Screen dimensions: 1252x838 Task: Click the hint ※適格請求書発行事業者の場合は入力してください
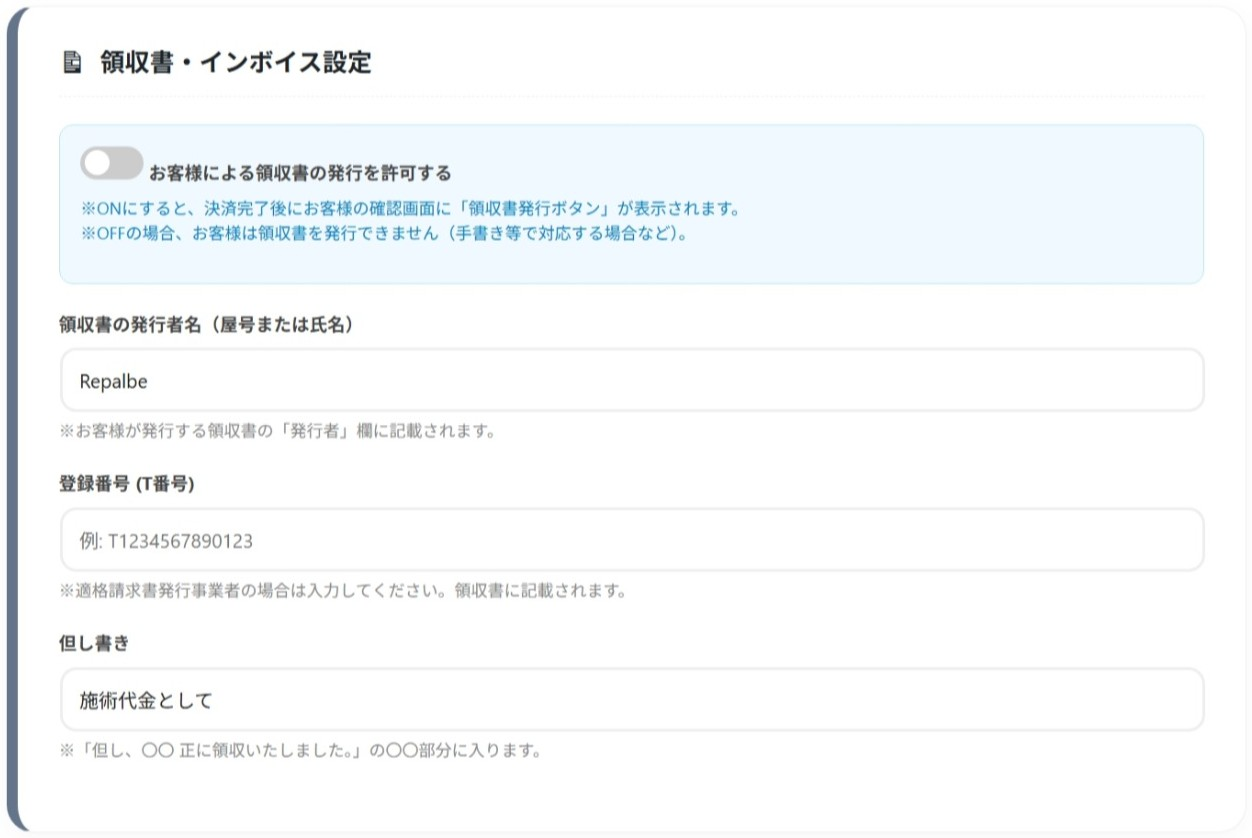pyautogui.click(x=343, y=590)
